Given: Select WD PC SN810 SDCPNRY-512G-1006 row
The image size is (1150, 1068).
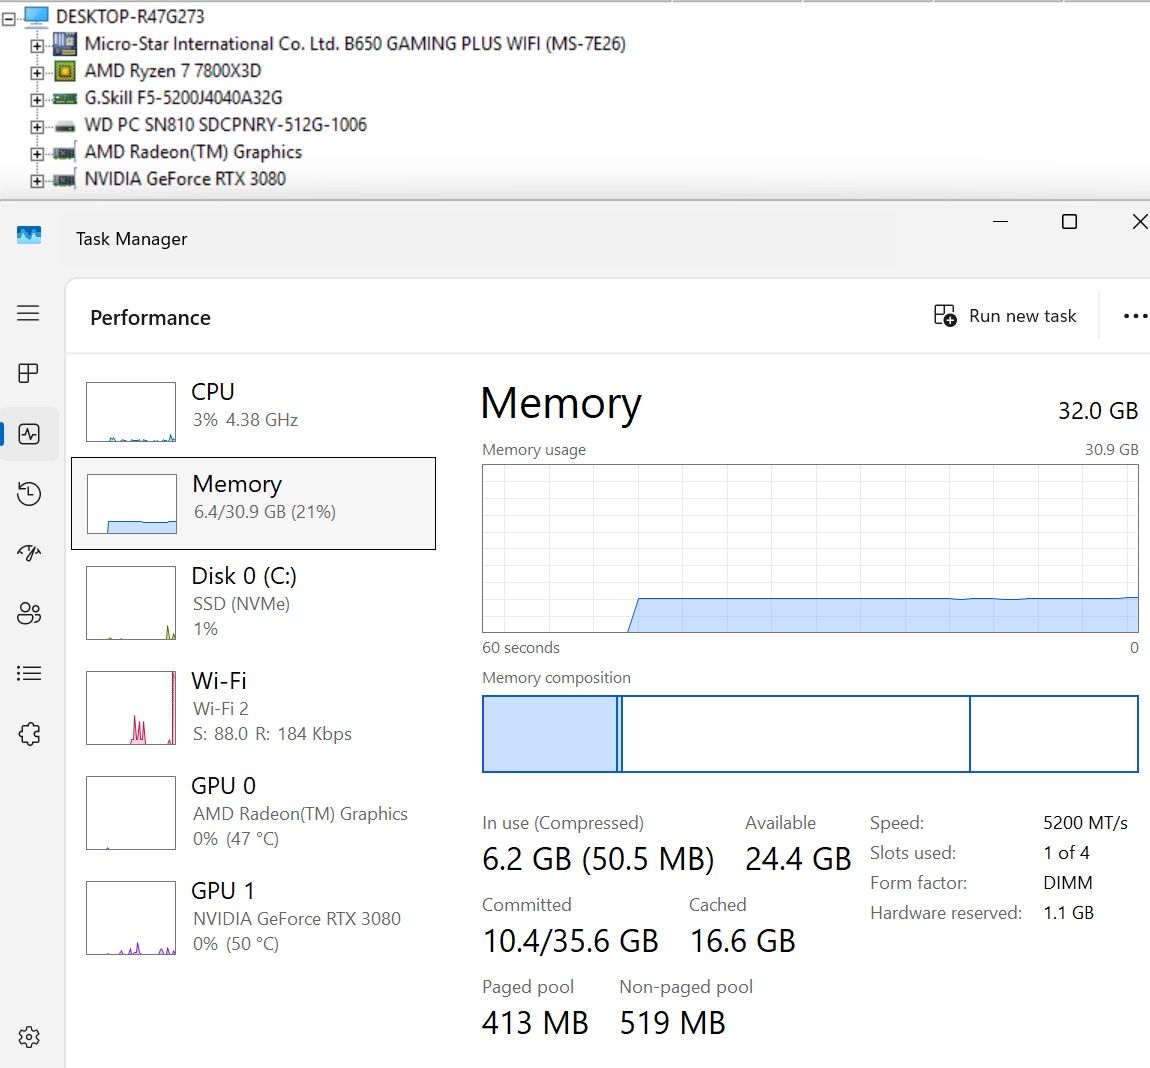Looking at the screenshot, I should tap(225, 125).
